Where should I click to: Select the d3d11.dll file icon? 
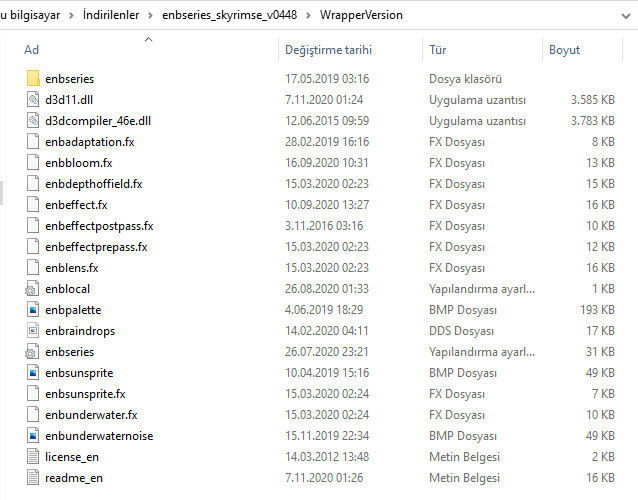tap(33, 99)
